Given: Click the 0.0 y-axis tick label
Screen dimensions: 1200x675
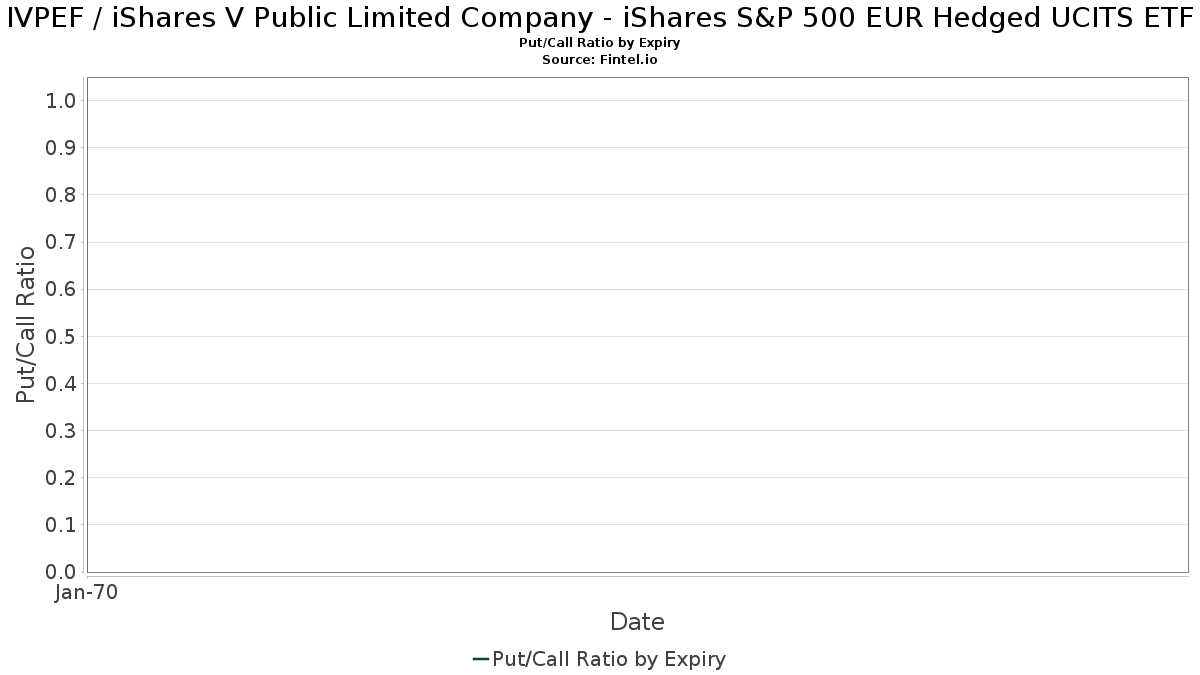Looking at the screenshot, I should [x=62, y=572].
